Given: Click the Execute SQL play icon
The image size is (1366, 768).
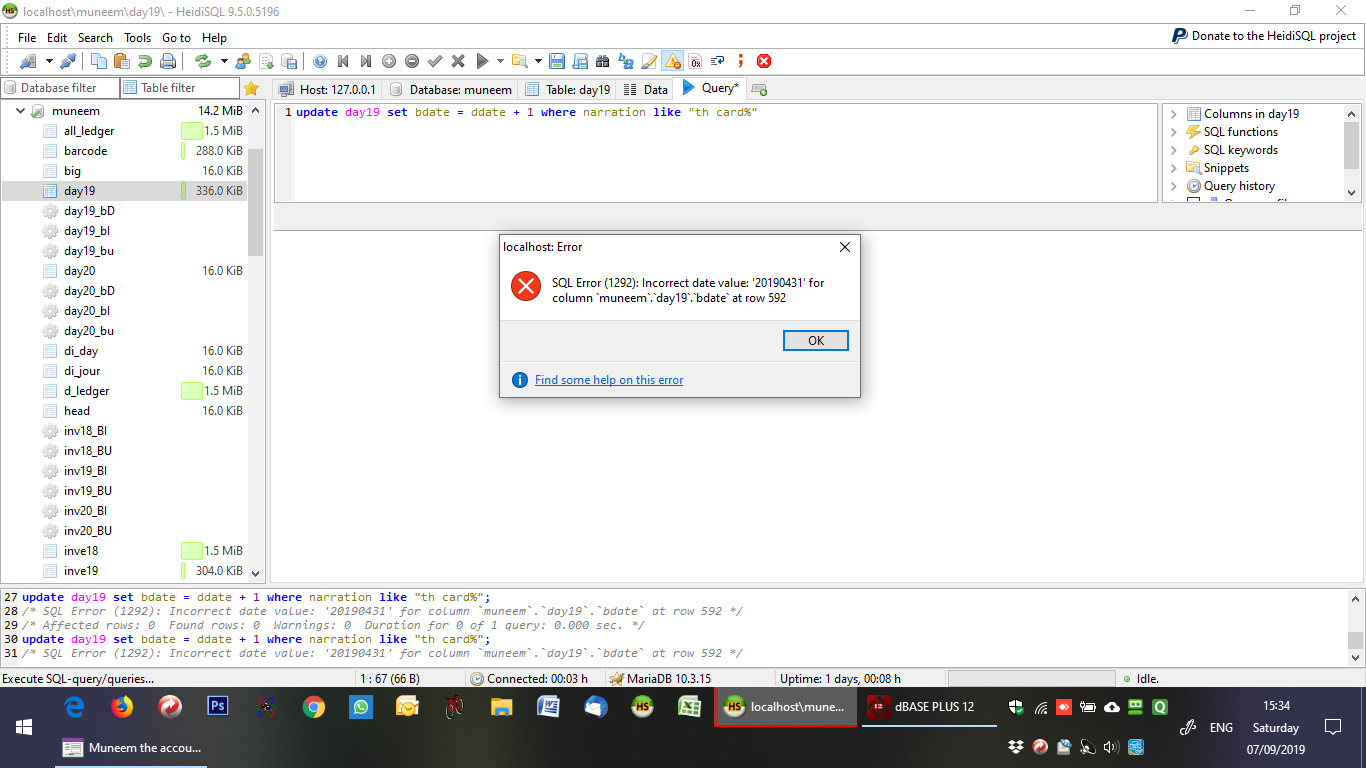Looking at the screenshot, I should pos(482,61).
